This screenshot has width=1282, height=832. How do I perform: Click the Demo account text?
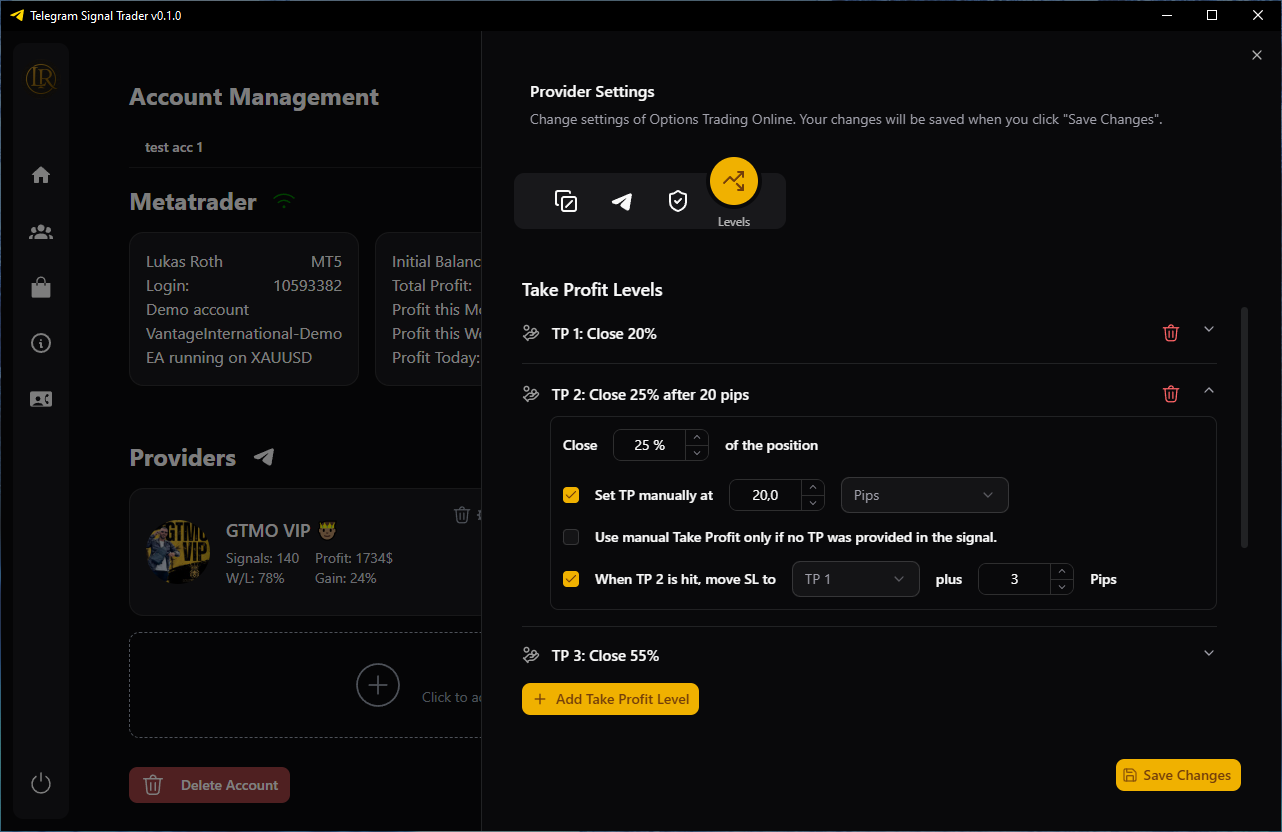pyautogui.click(x=198, y=309)
